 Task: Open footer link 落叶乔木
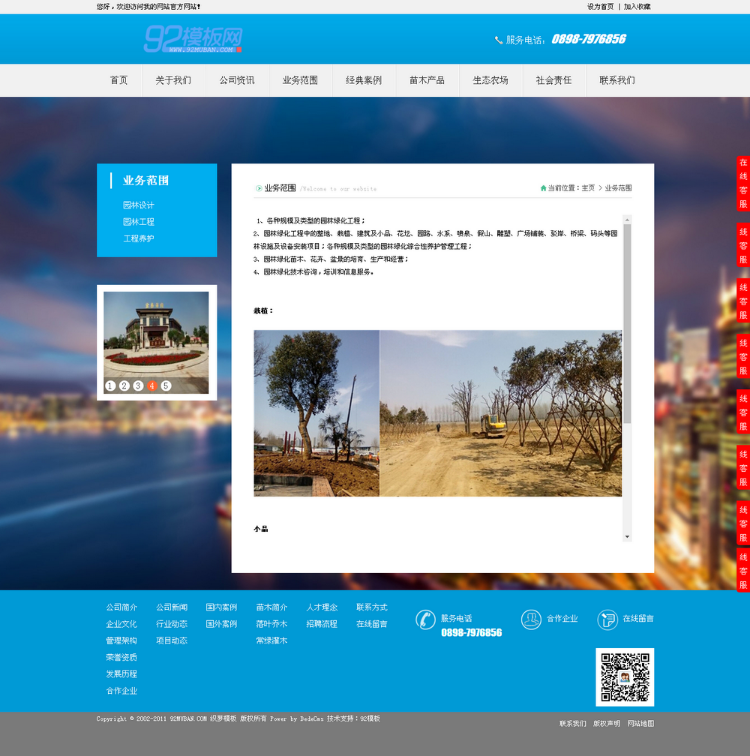click(271, 624)
